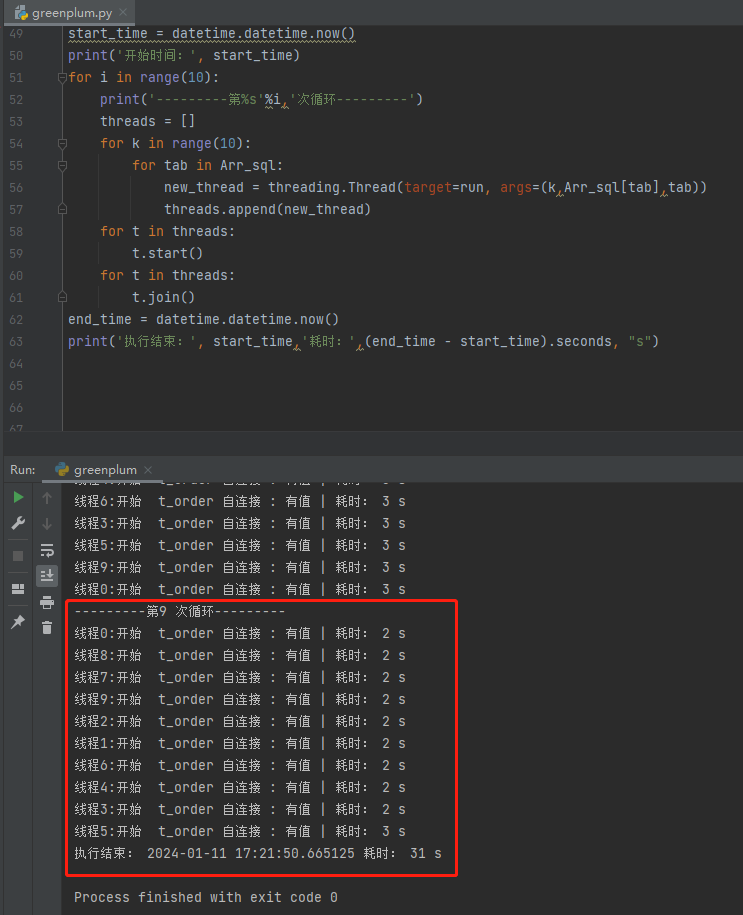Click 'end_time = datetime.datetime.now()' line
The width and height of the screenshot is (743, 915).
click(x=203, y=319)
